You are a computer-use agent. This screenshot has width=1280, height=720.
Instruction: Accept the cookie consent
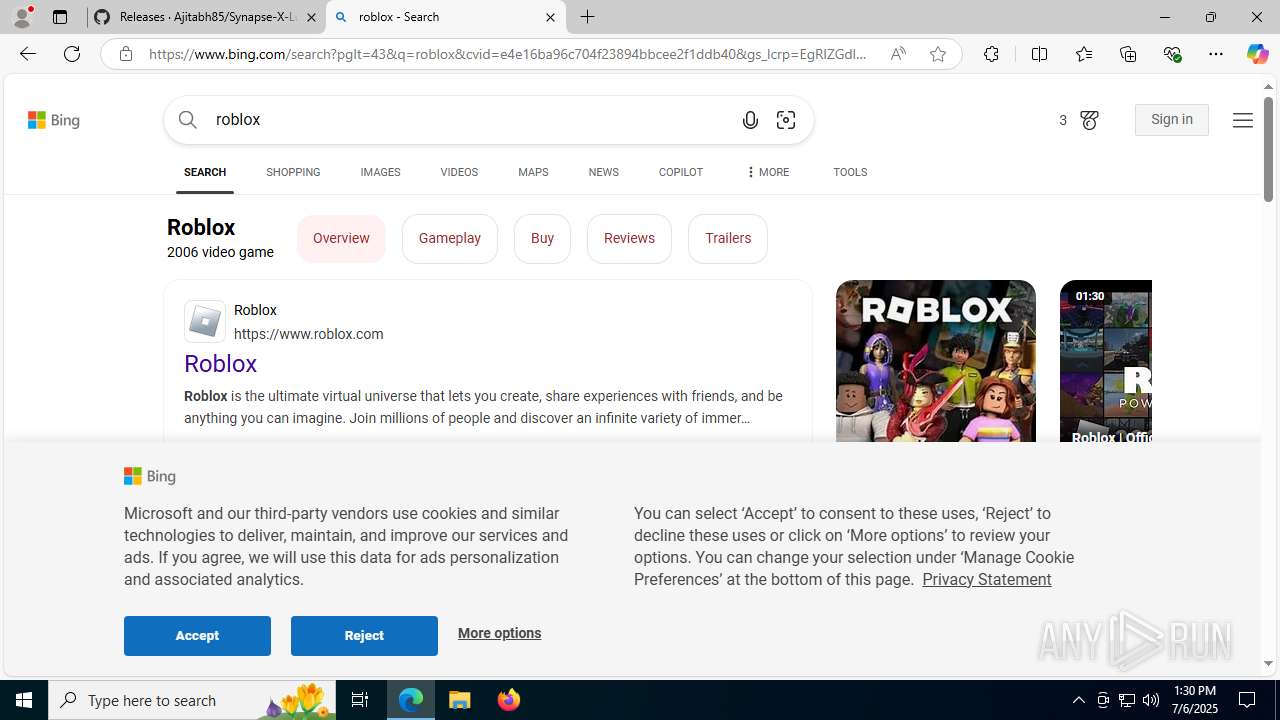point(197,636)
